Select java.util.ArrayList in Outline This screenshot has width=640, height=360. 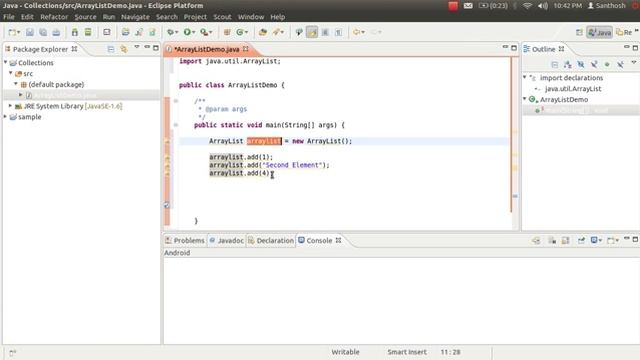coord(573,89)
